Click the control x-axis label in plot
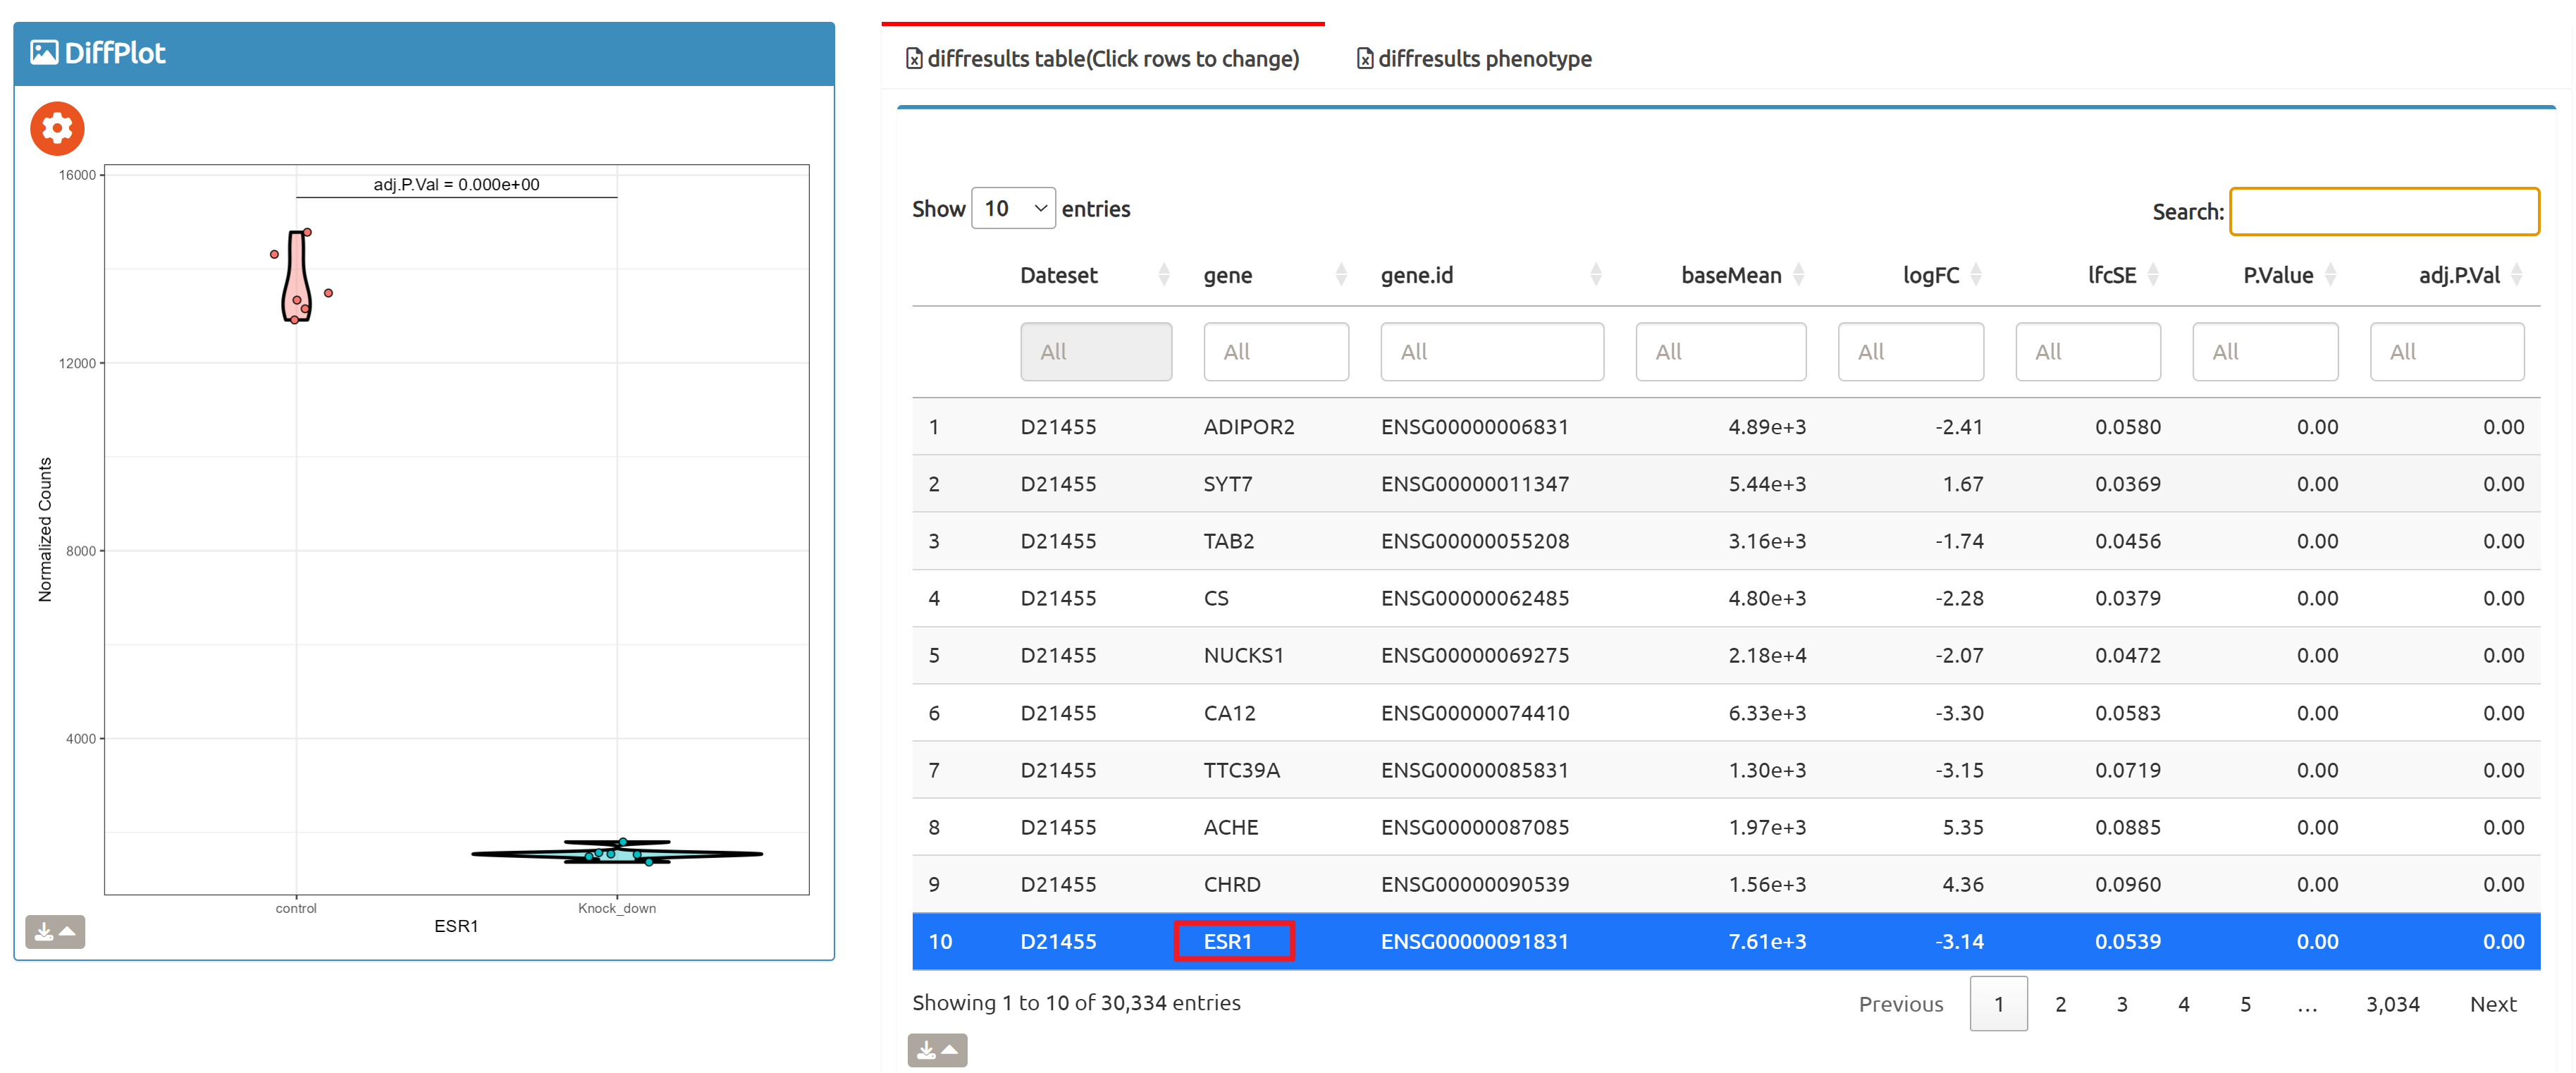The width and height of the screenshot is (2576, 1073). pos(296,908)
